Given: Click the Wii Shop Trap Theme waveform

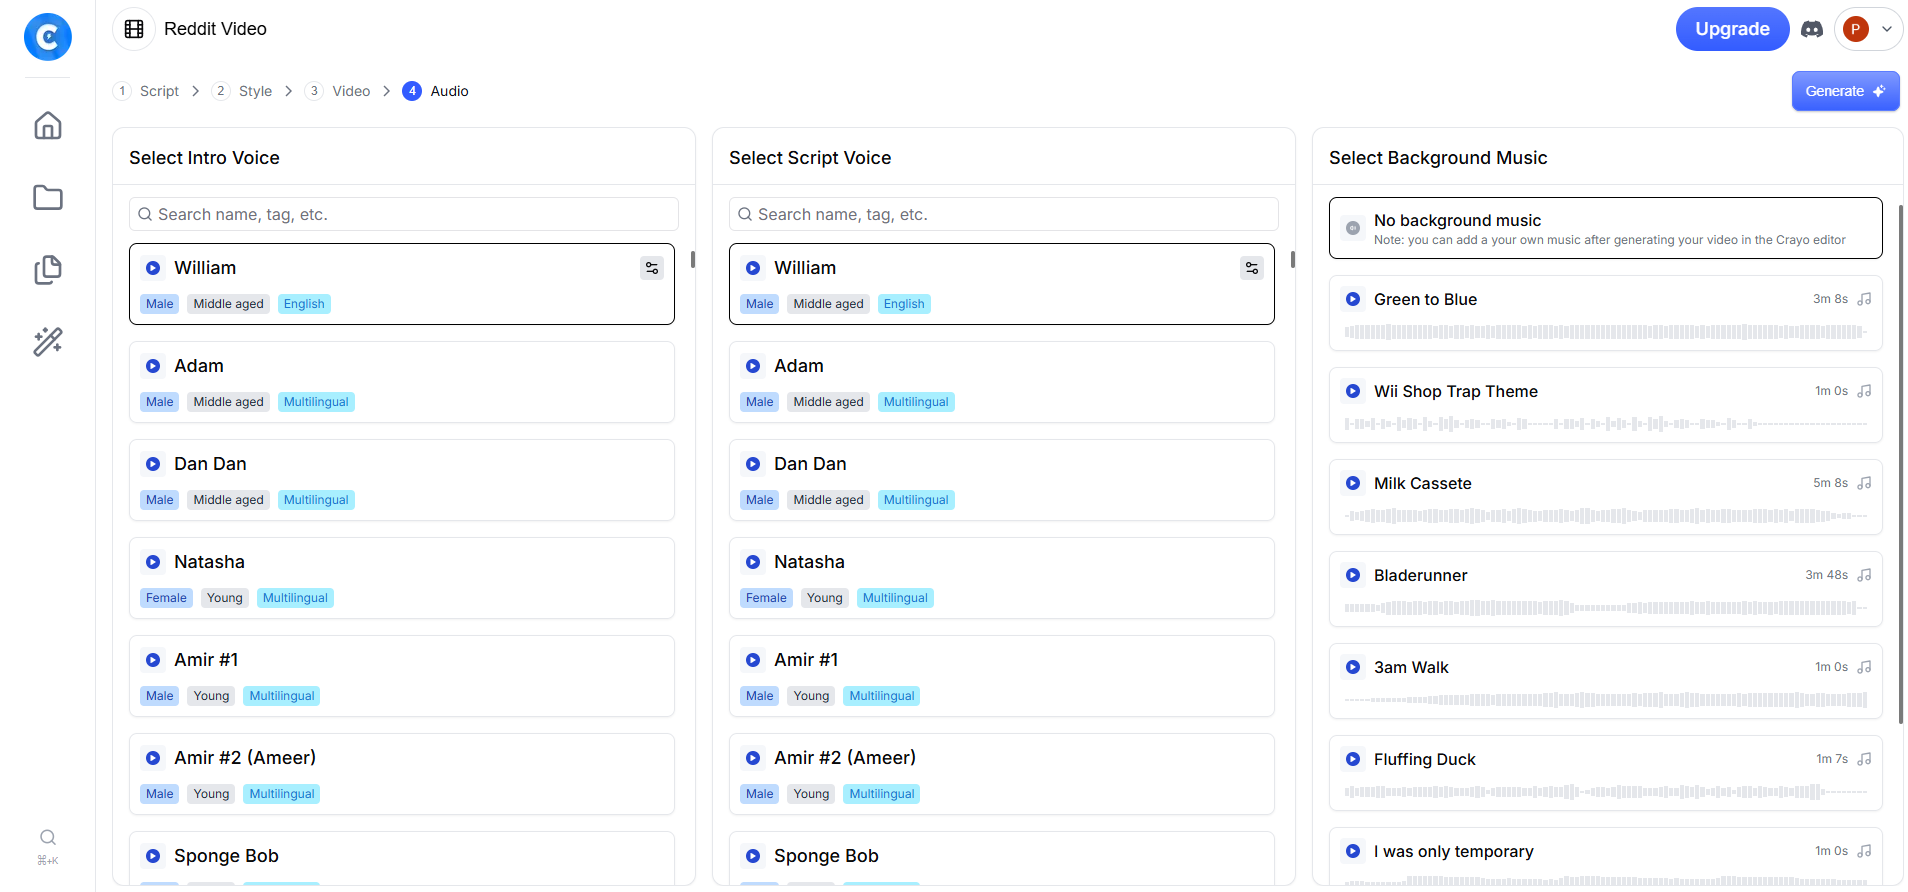Looking at the screenshot, I should [x=1604, y=424].
